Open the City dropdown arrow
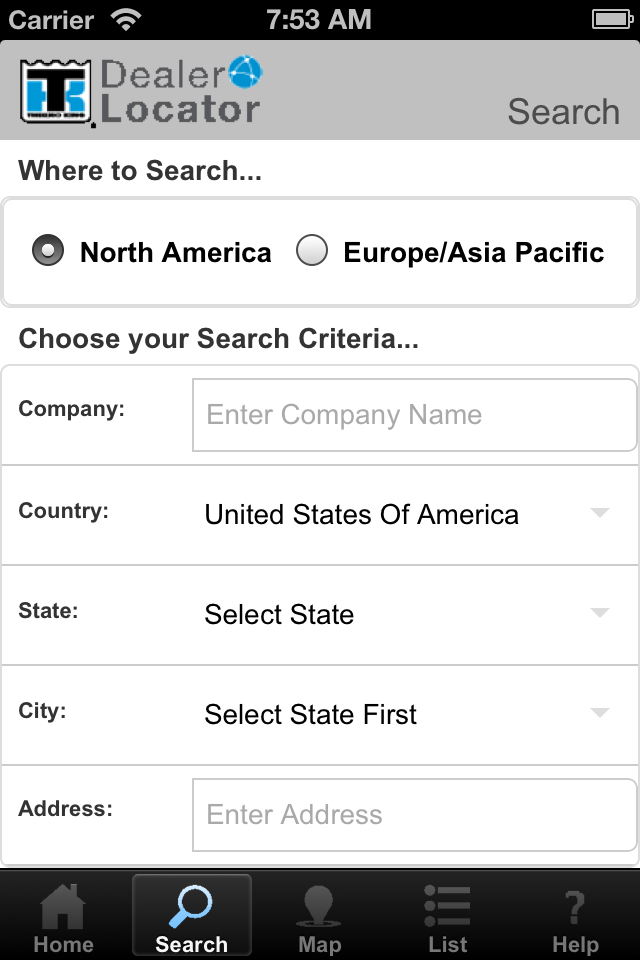The width and height of the screenshot is (640, 960). pyautogui.click(x=599, y=713)
